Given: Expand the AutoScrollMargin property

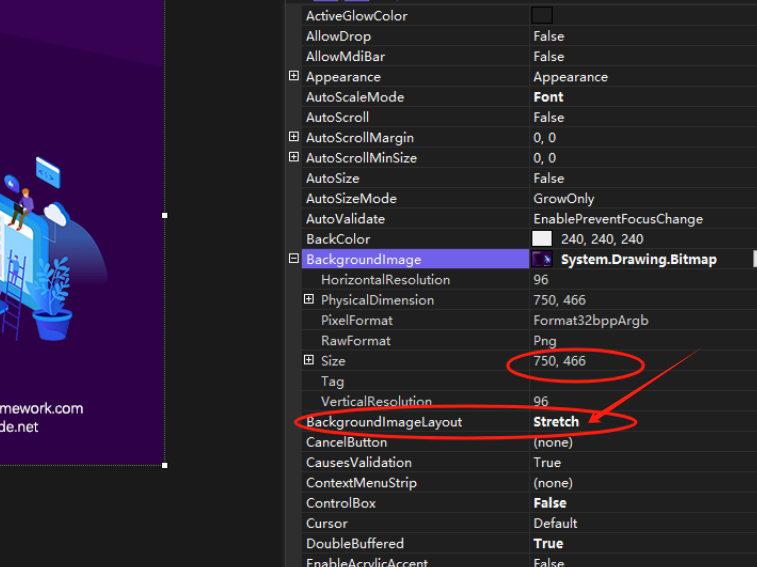Looking at the screenshot, I should point(294,137).
